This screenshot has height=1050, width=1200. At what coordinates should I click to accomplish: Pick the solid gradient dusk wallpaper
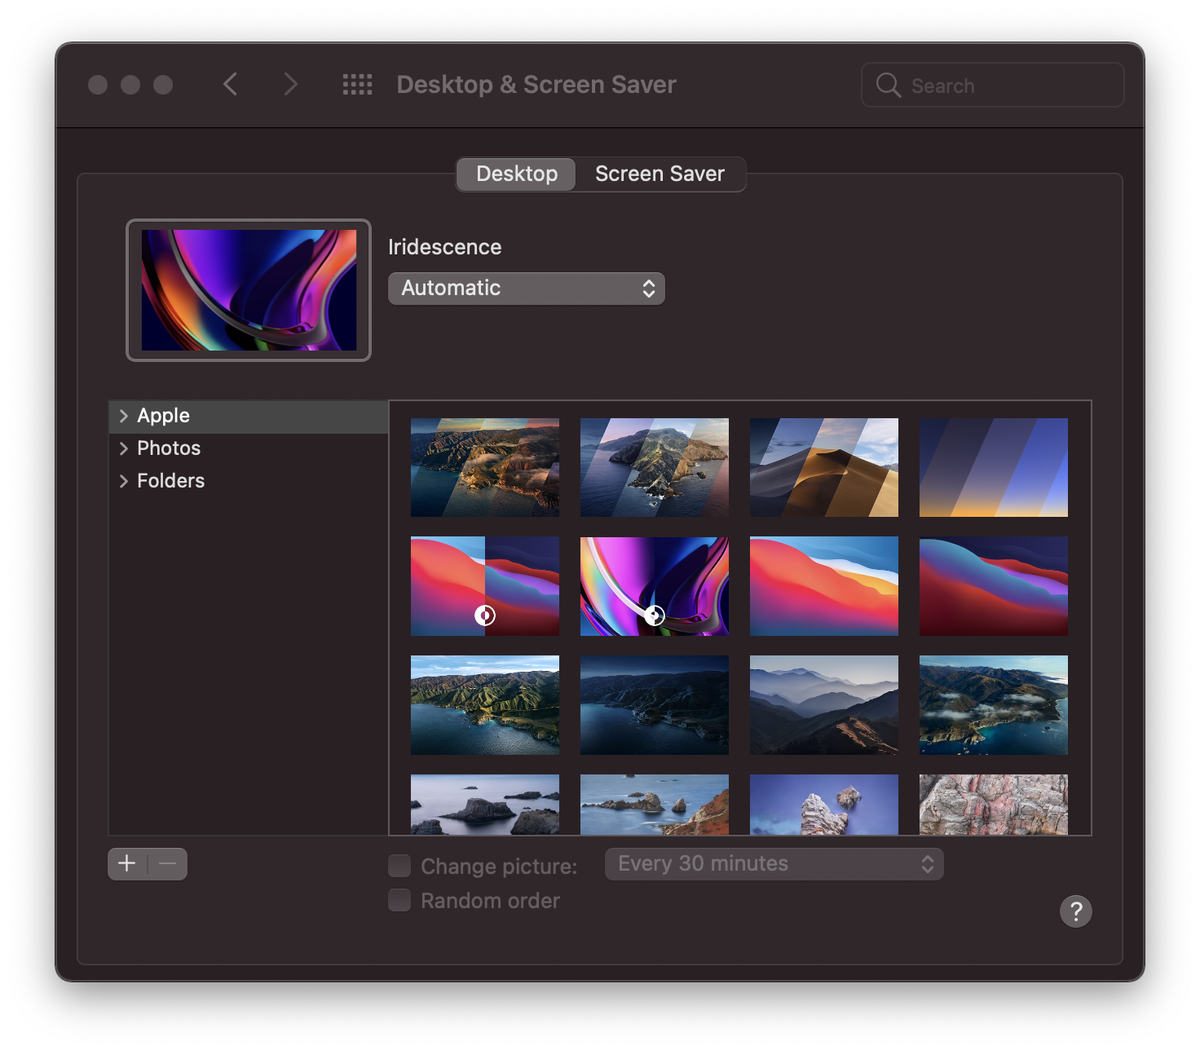(x=993, y=467)
